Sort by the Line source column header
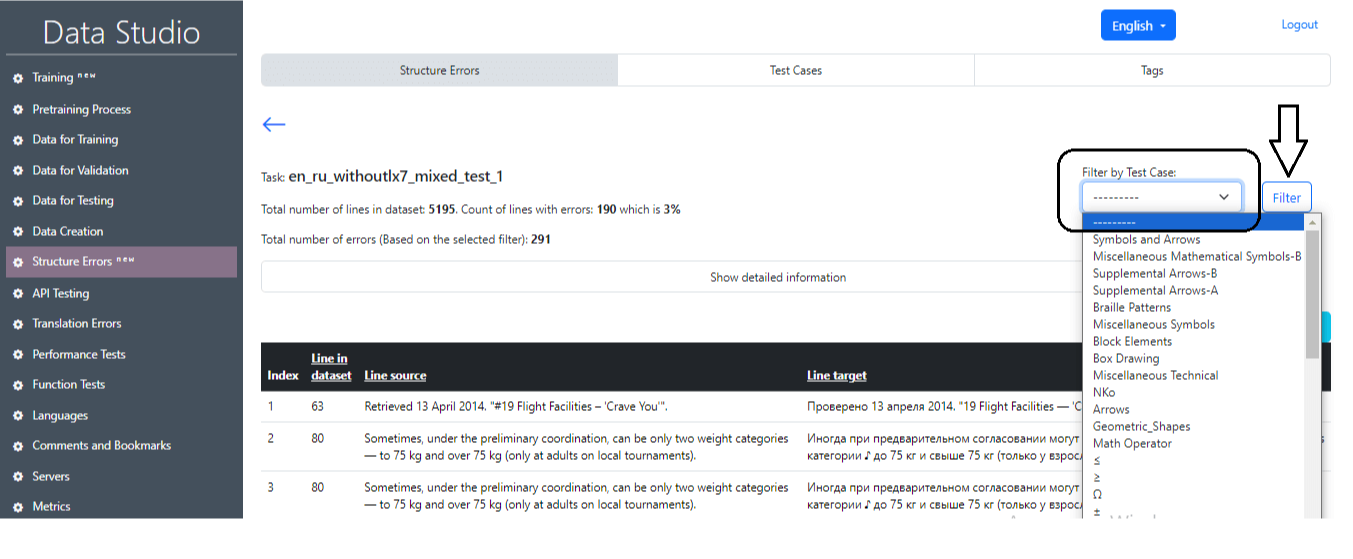Screen dimensions: 1353x559 tap(395, 375)
